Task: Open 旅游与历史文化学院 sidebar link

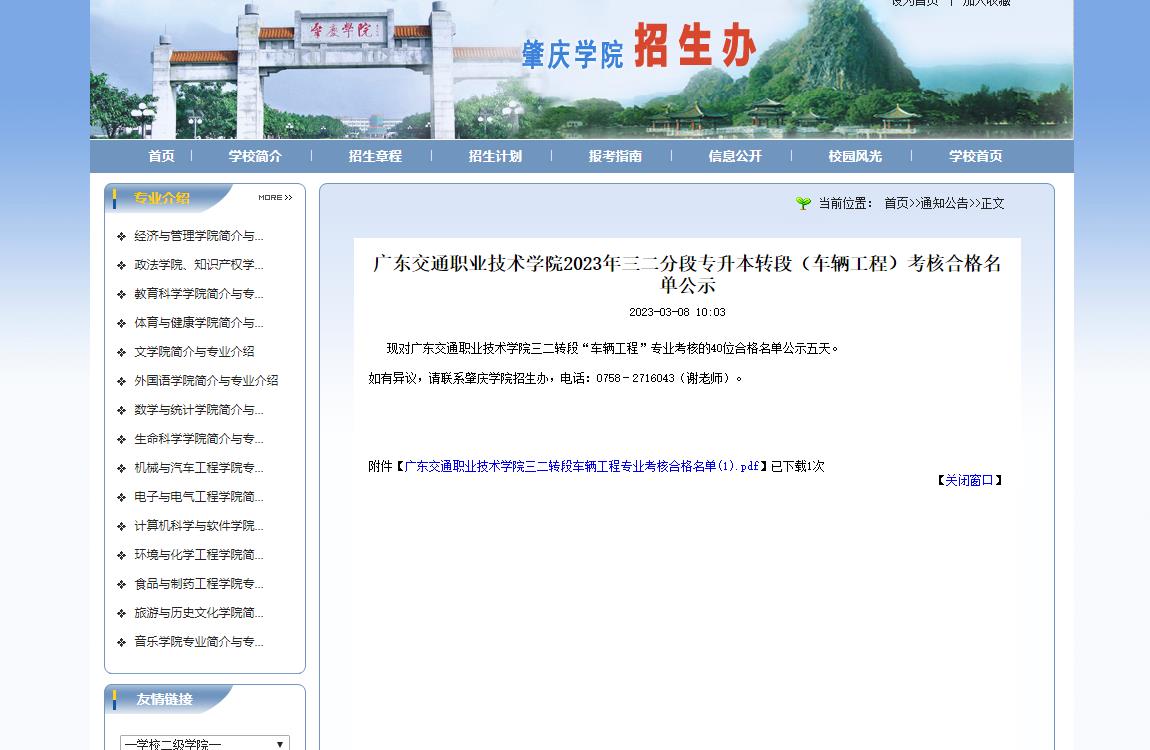Action: pos(199,613)
